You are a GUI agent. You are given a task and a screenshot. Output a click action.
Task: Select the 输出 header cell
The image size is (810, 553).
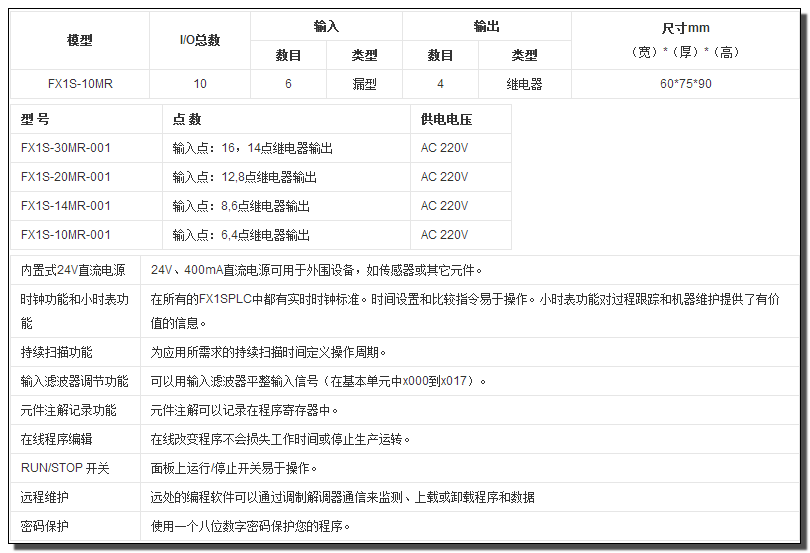(x=487, y=26)
